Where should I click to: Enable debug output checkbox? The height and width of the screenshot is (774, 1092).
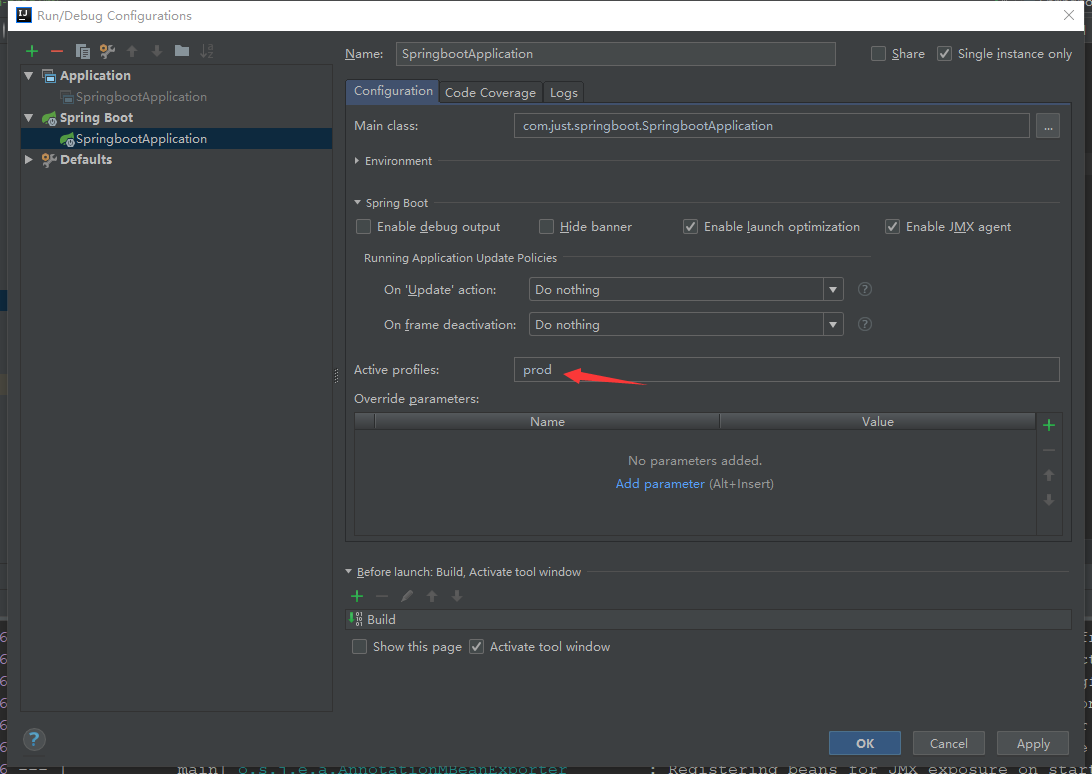tap(363, 226)
